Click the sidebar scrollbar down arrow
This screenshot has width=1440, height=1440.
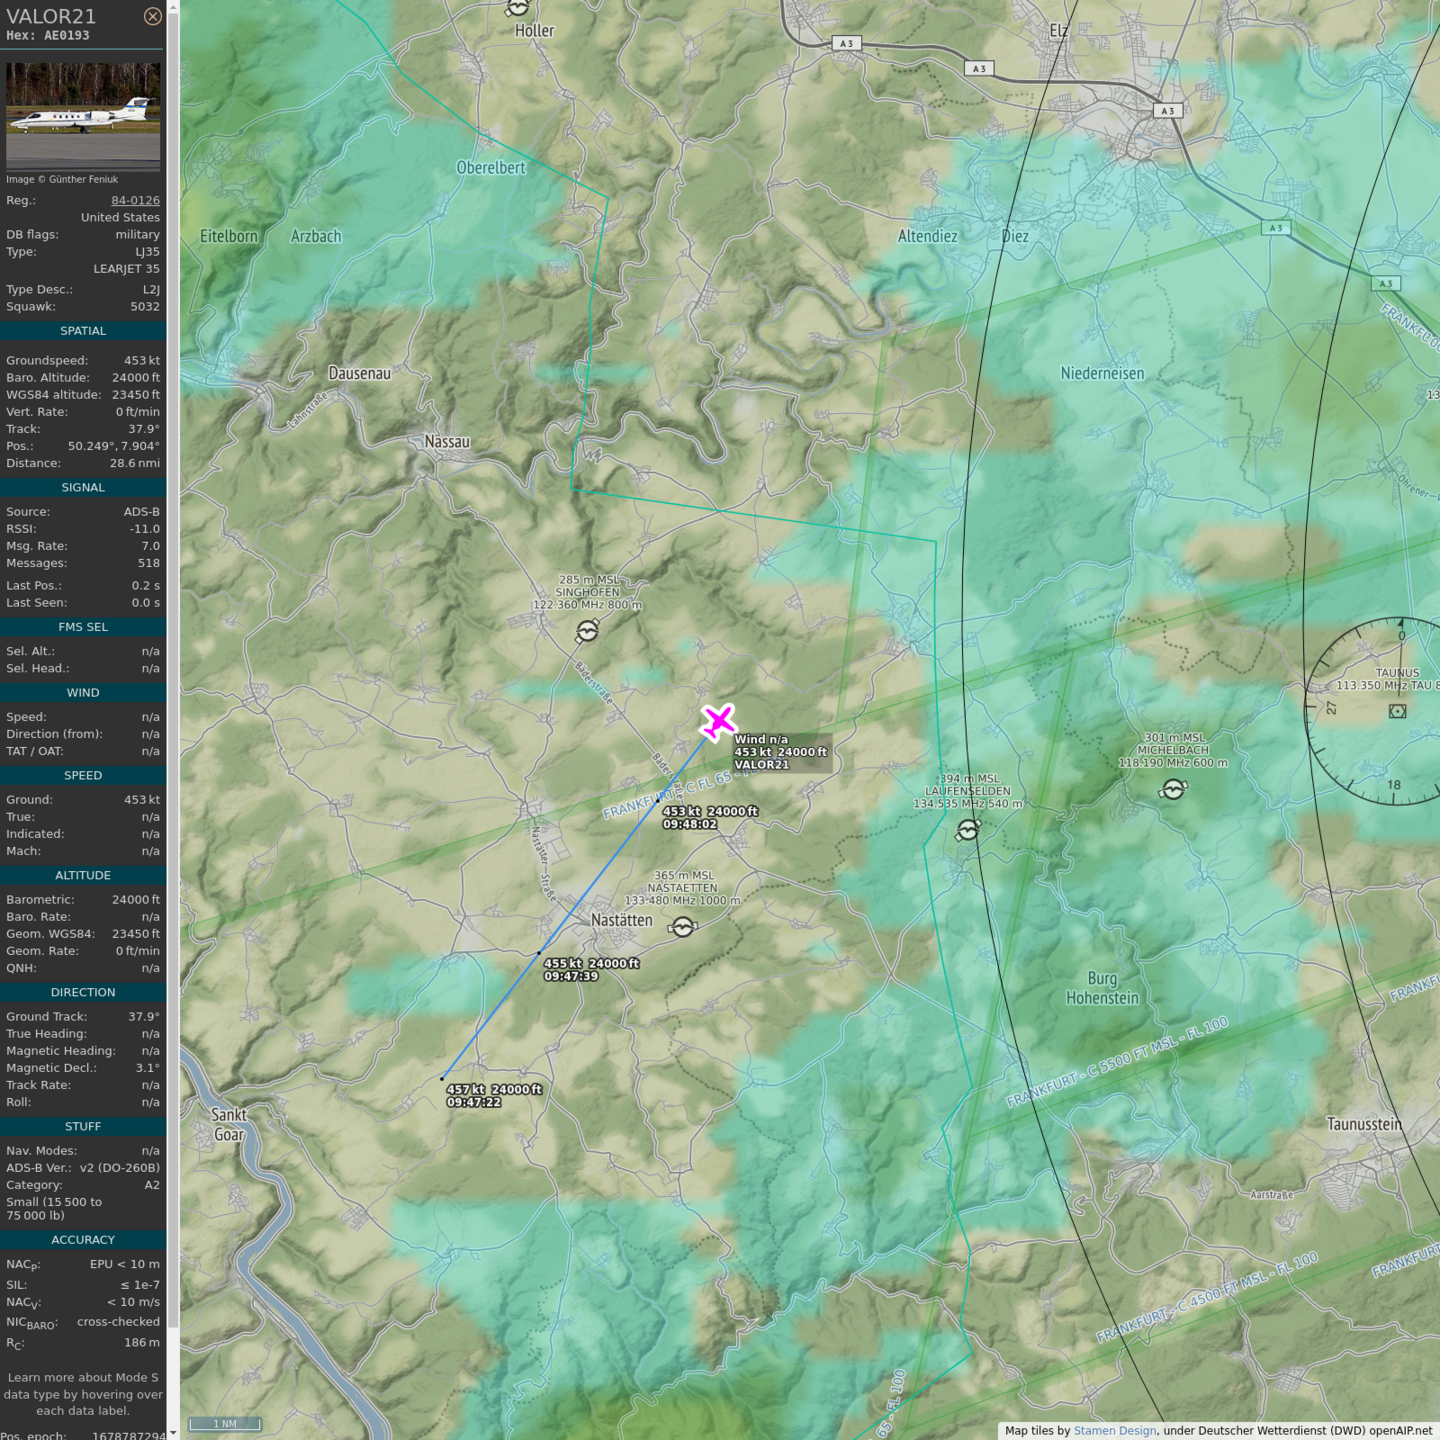tap(173, 1433)
